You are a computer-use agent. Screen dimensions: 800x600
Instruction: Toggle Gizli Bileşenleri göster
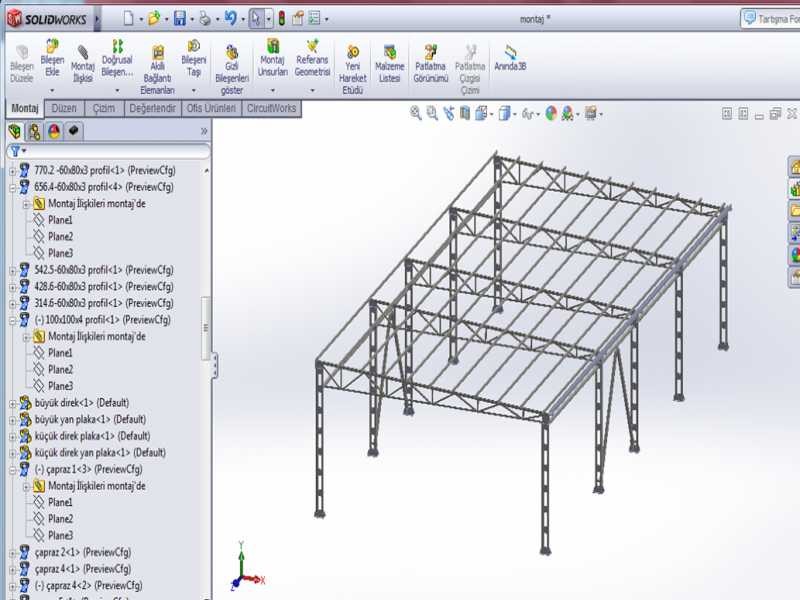tap(232, 63)
